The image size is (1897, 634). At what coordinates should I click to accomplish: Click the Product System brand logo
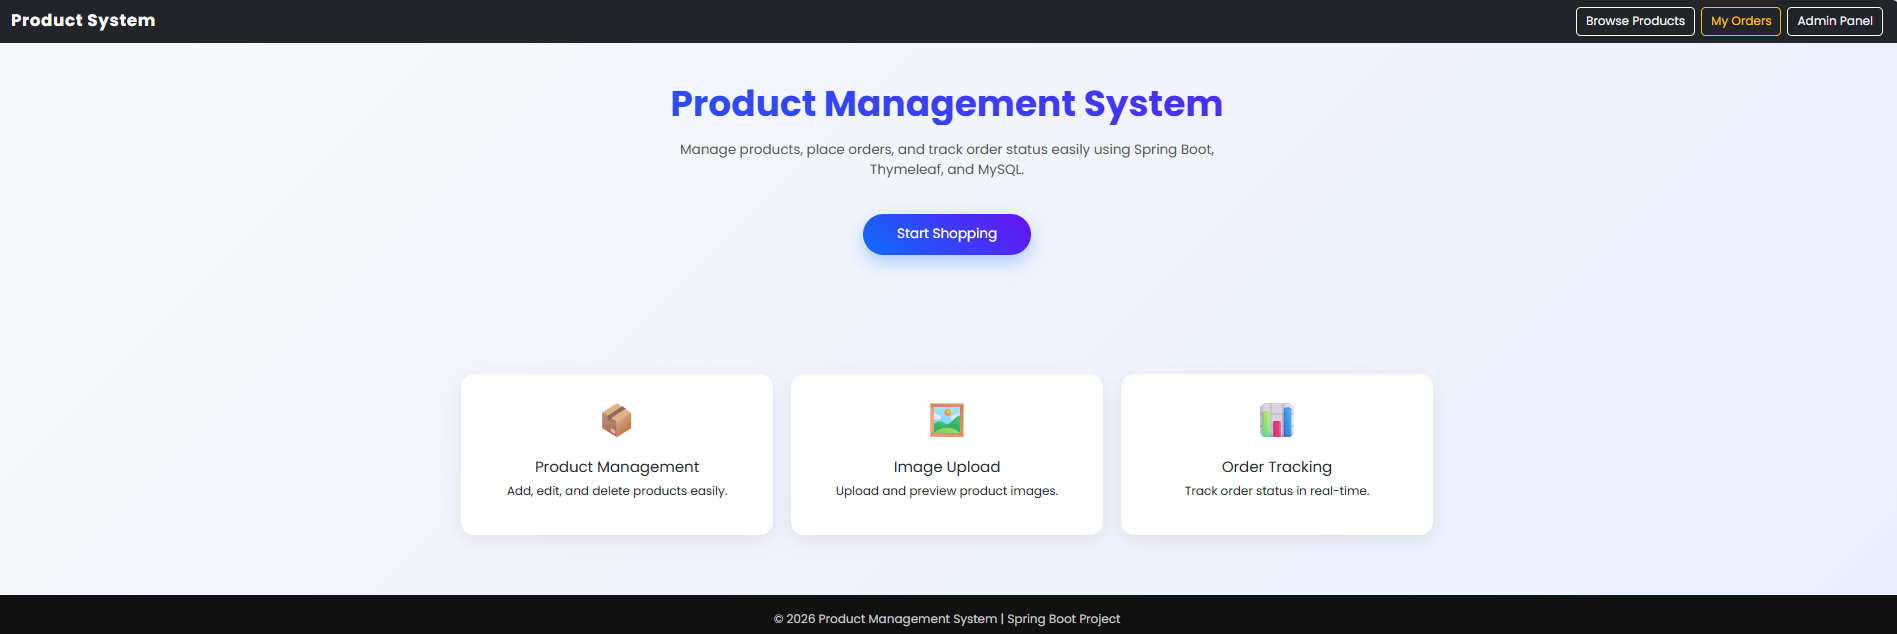click(83, 21)
